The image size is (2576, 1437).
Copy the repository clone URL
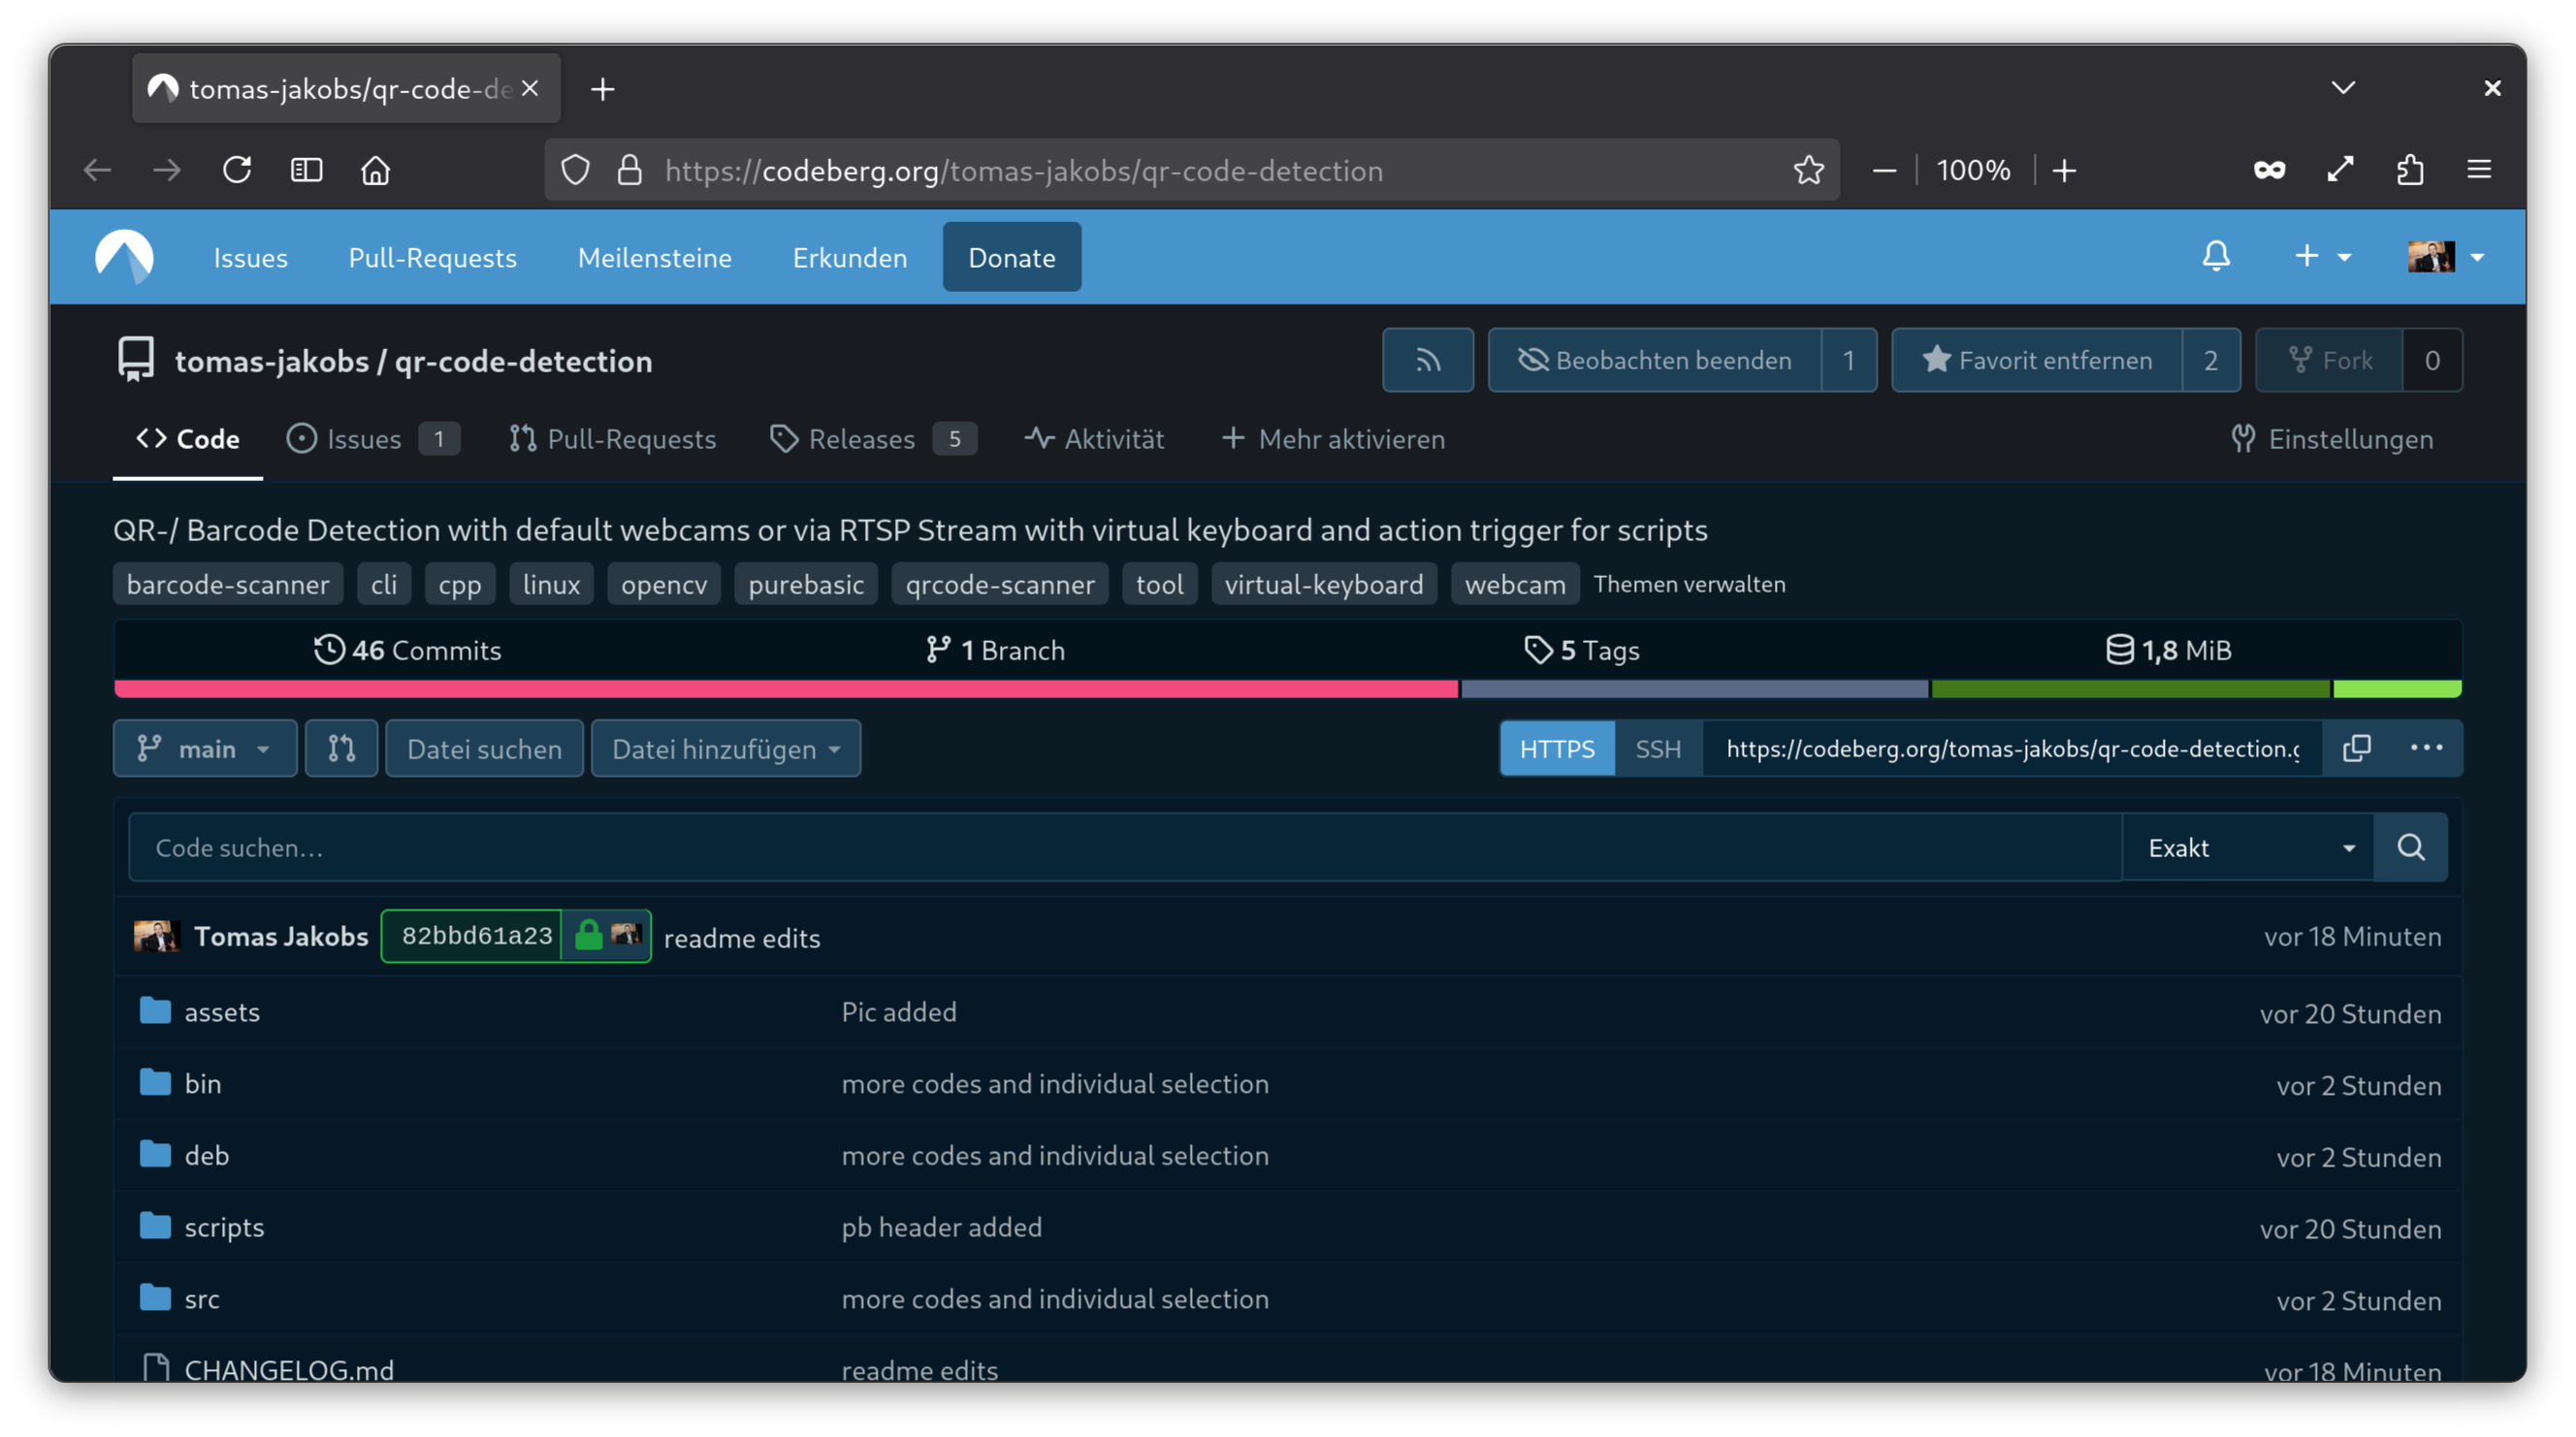pyautogui.click(x=2356, y=748)
